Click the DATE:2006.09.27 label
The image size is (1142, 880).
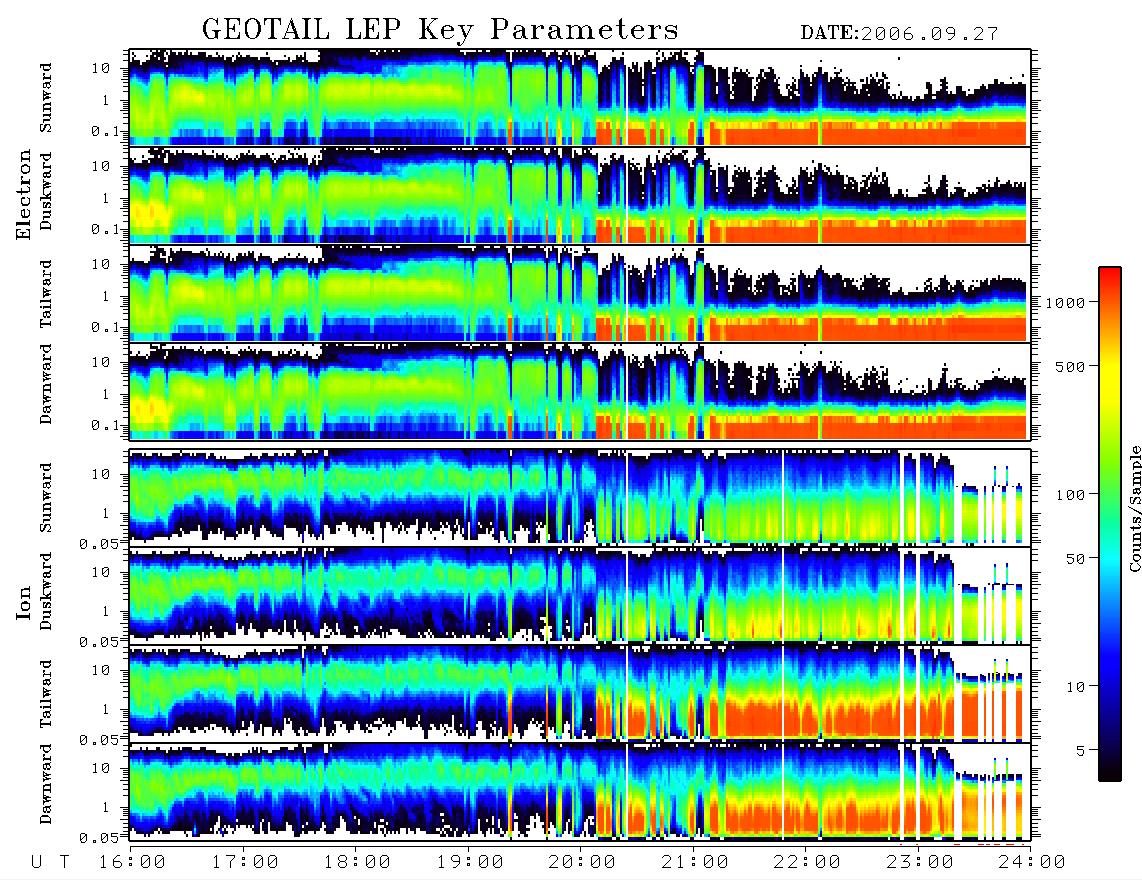(899, 34)
